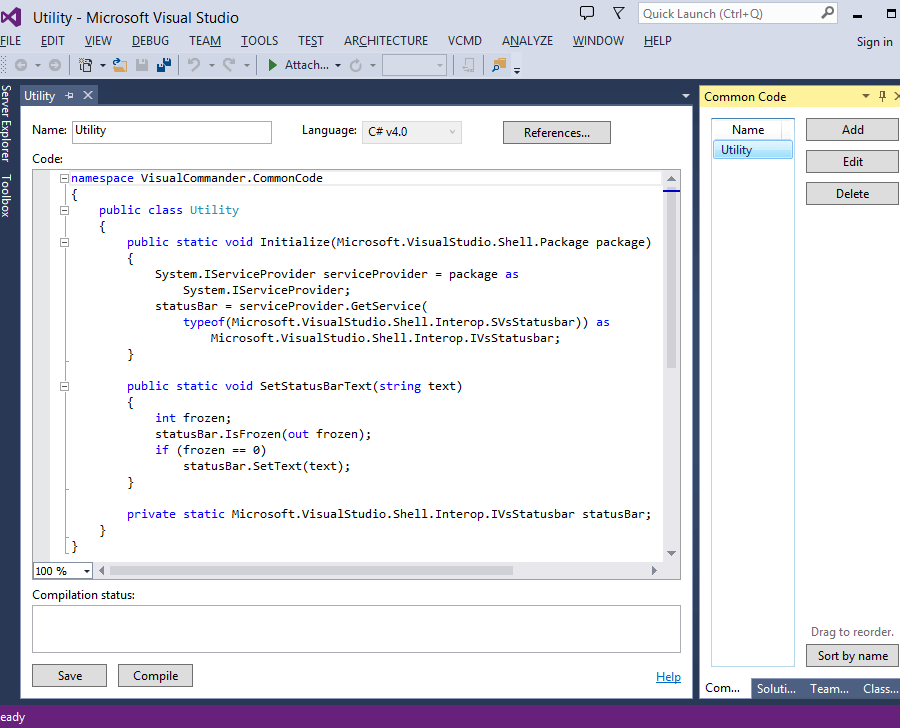Collapse the VisualCommander.CommonCode namespace region
The height and width of the screenshot is (728, 900).
[x=63, y=177]
